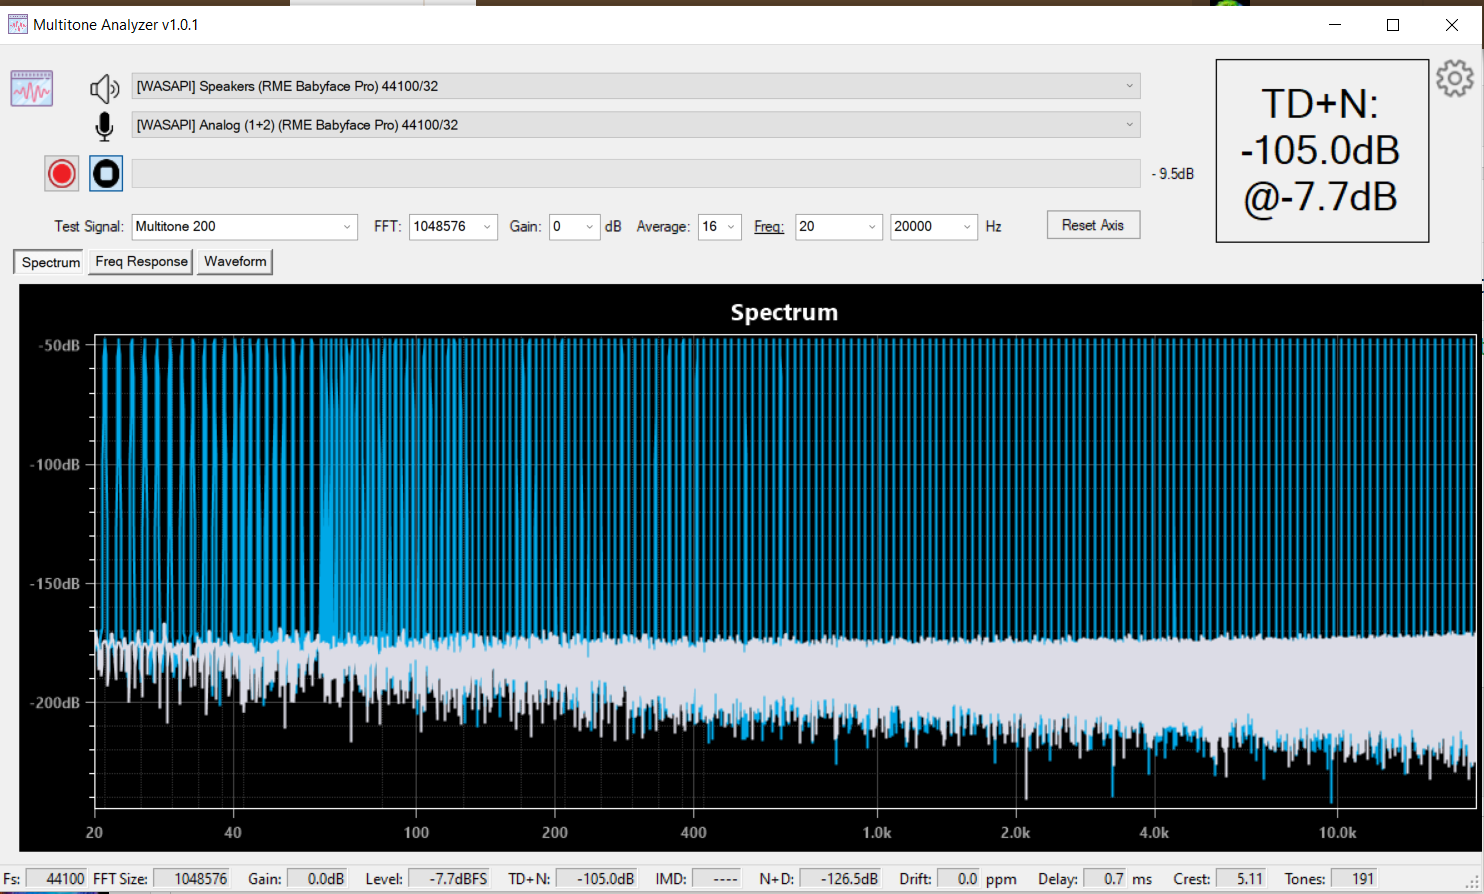
Task: Click the Test Signal: label
Action: coord(89,227)
